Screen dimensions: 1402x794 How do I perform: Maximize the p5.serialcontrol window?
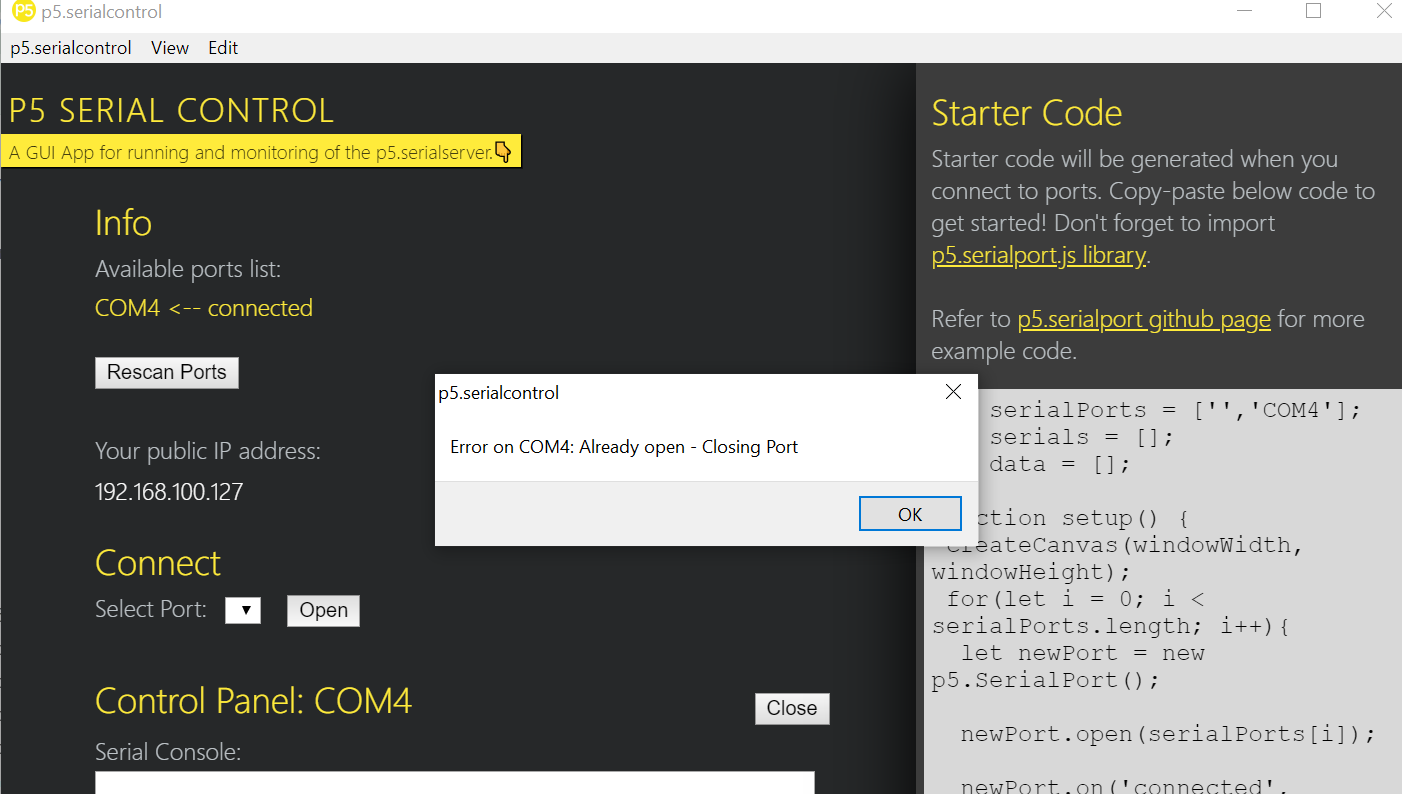(1313, 11)
